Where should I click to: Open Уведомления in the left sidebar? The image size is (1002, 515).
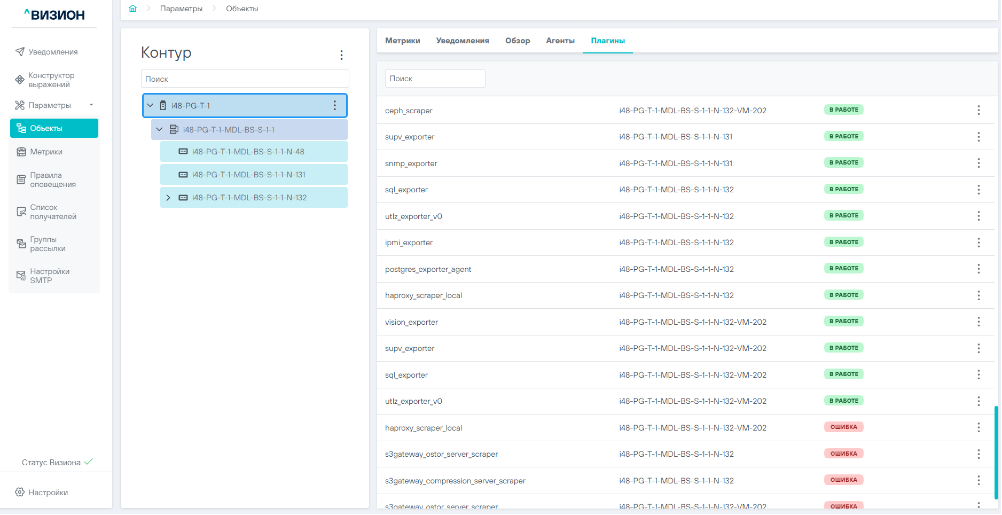coord(53,51)
